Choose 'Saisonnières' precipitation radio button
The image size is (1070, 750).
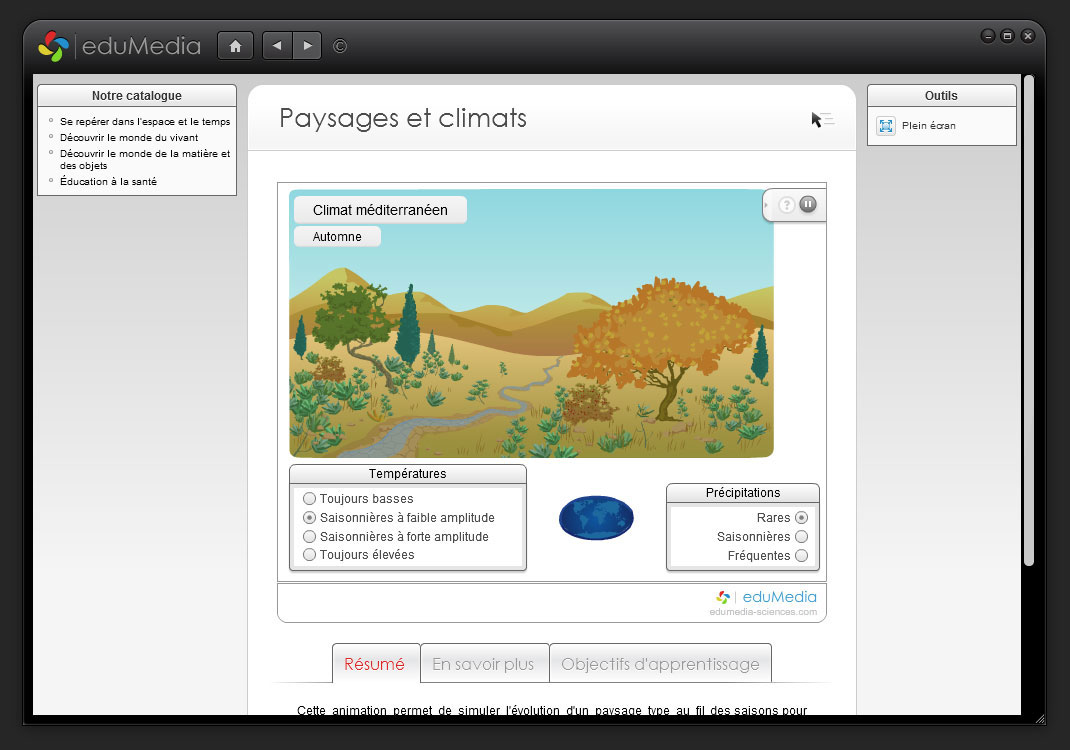point(801,537)
